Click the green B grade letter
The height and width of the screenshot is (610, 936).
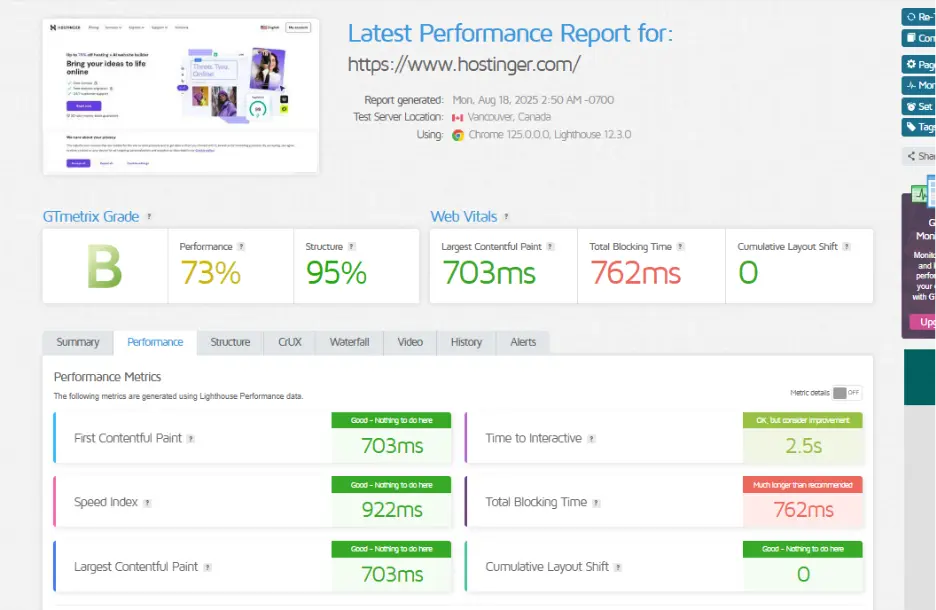[x=104, y=266]
